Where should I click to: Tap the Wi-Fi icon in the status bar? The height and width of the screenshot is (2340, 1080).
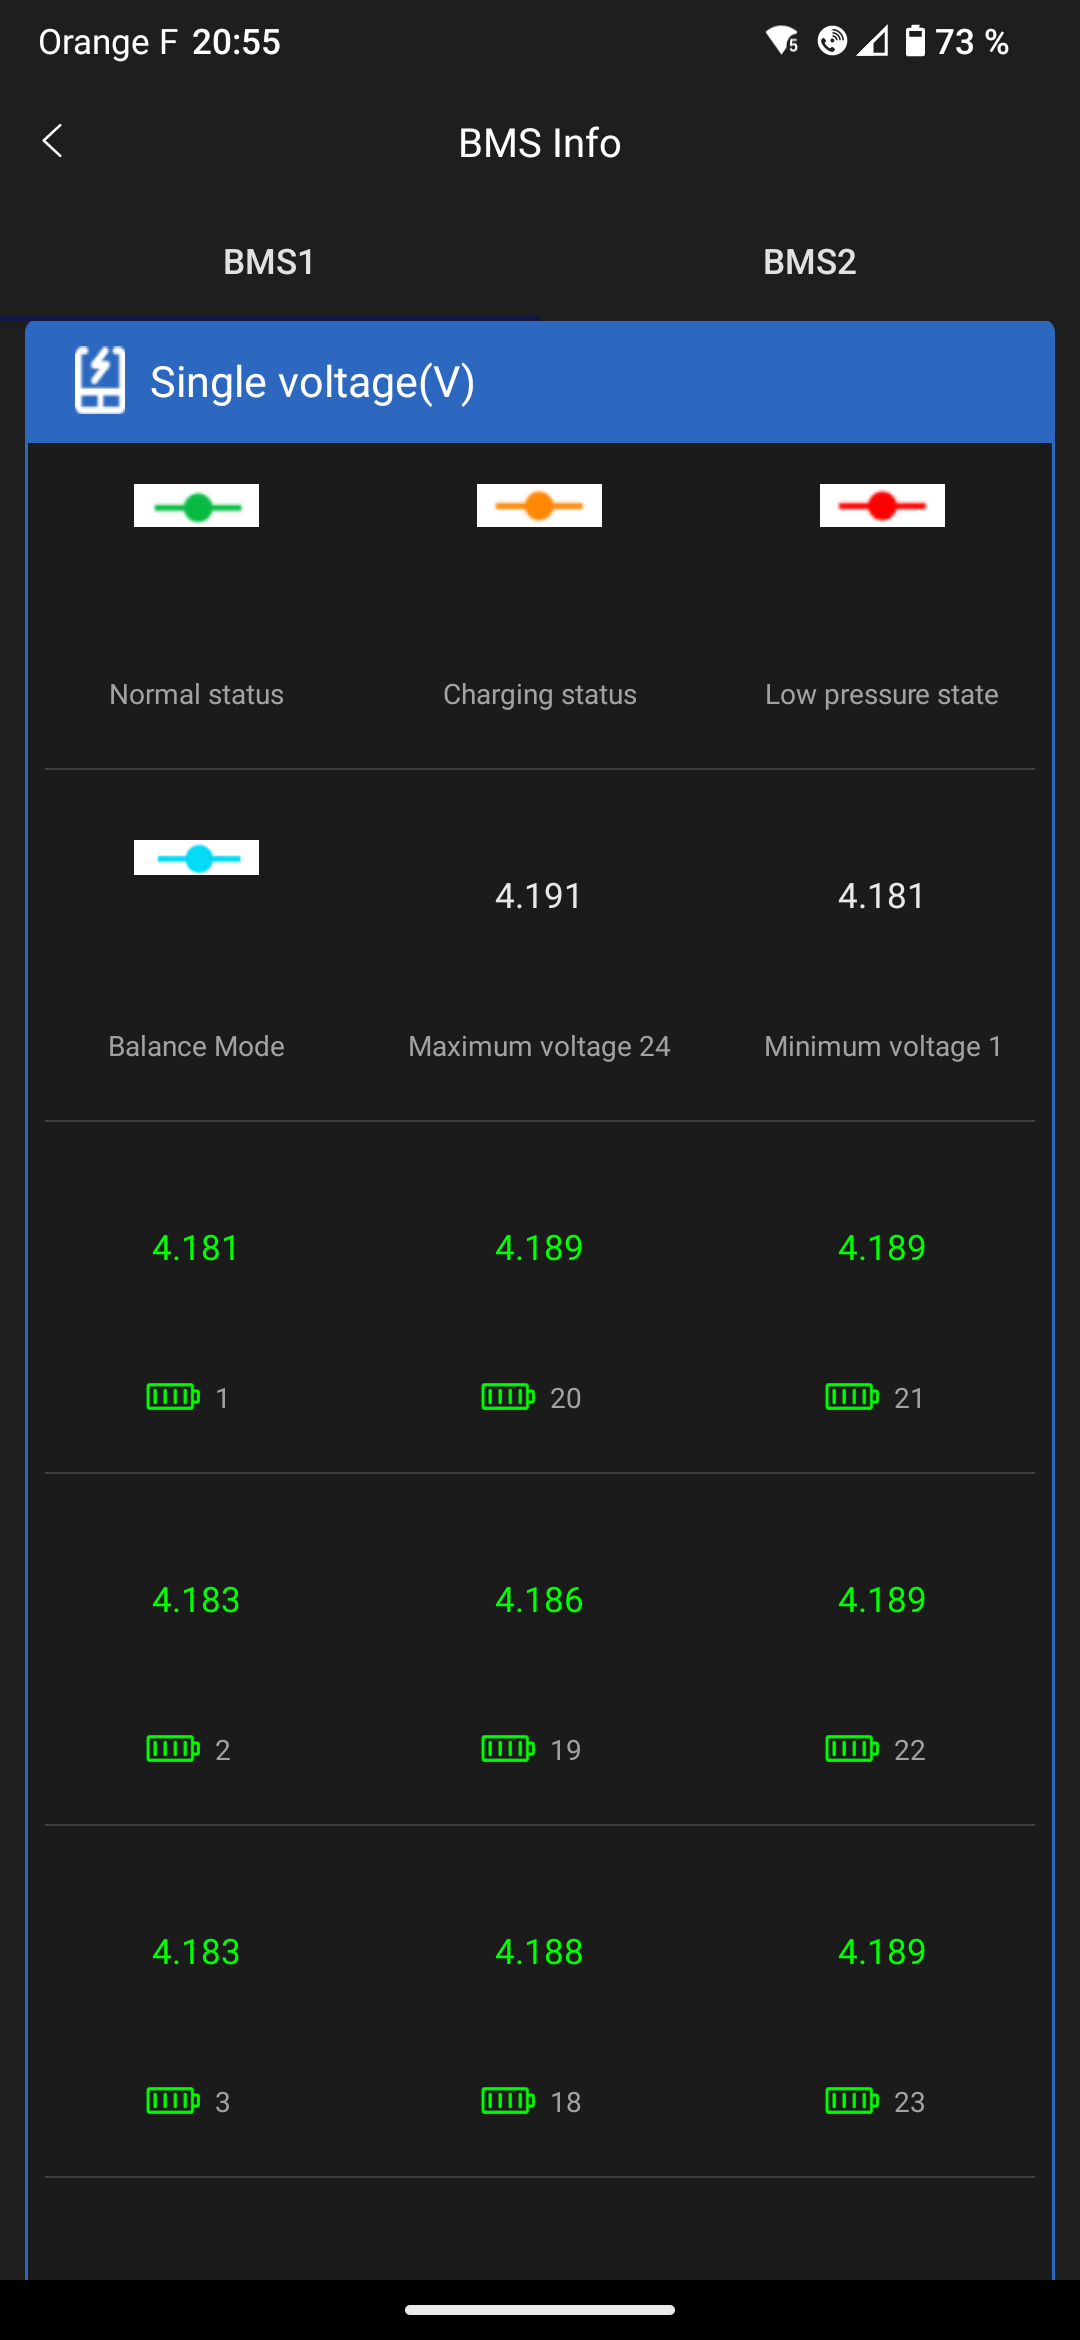point(781,41)
